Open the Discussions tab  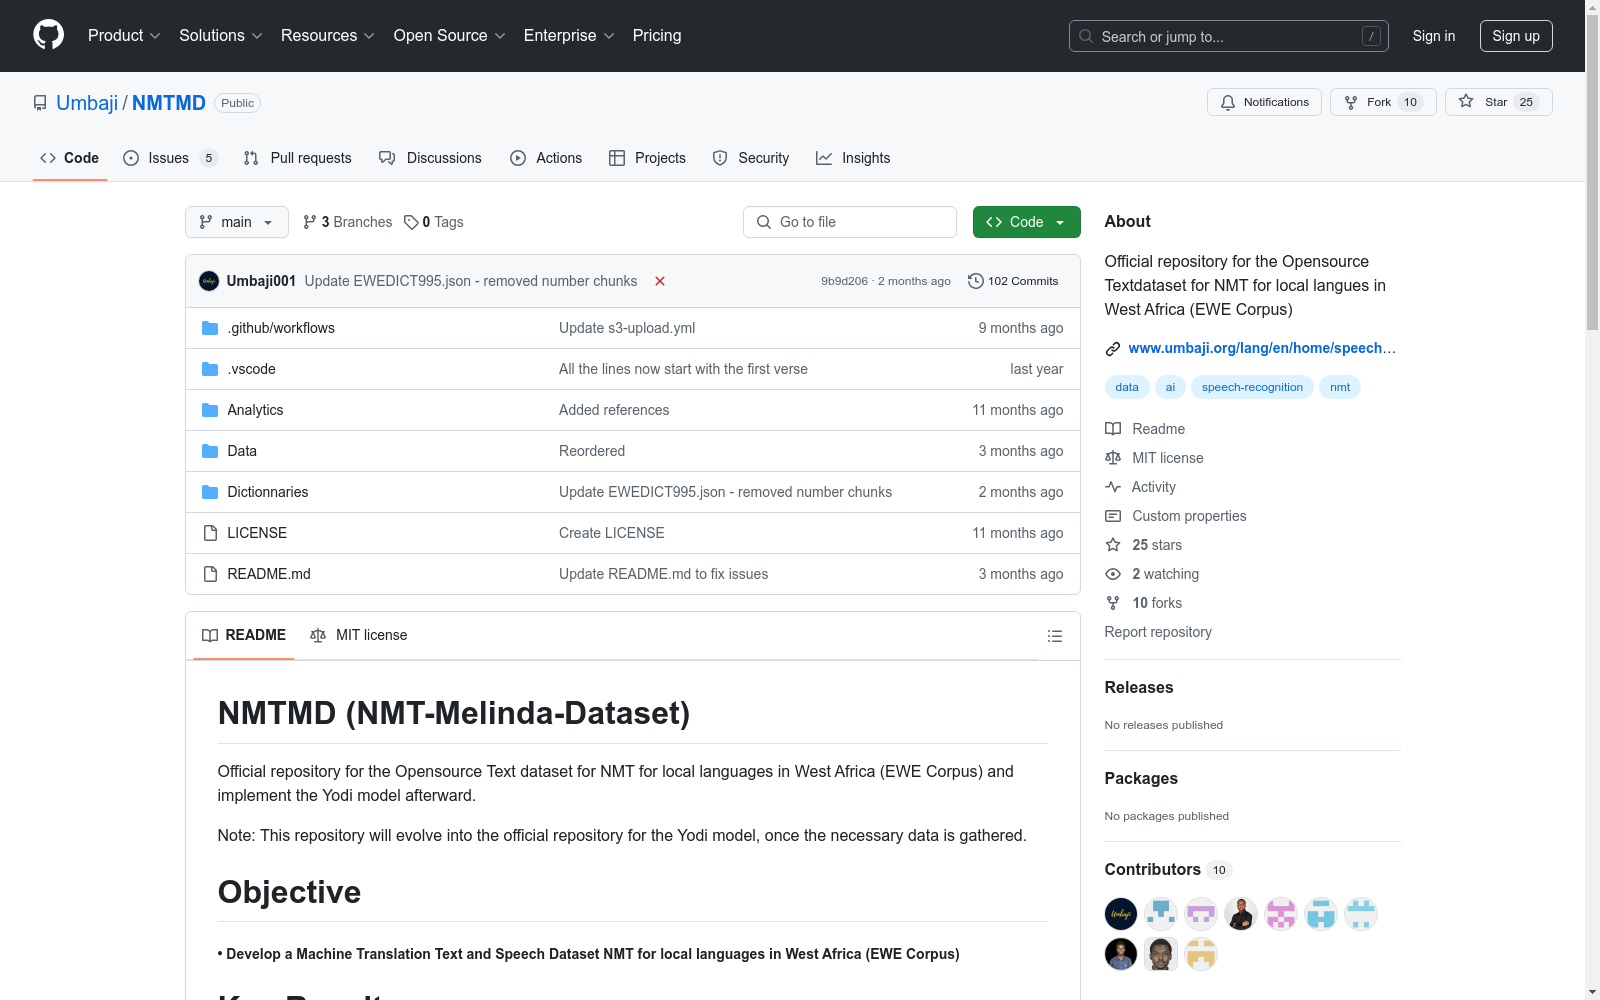(x=431, y=158)
